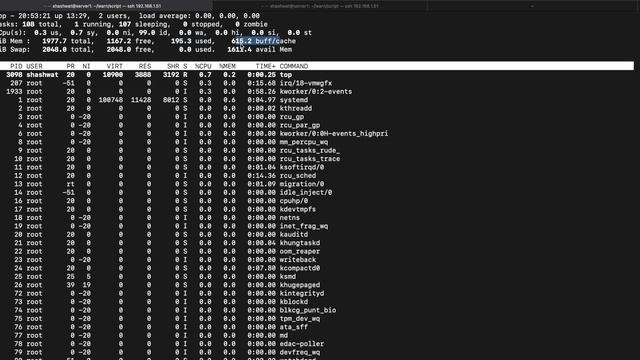This screenshot has width=640, height=360.
Task: Click systemd's RES value 11428
Action: pos(141,100)
